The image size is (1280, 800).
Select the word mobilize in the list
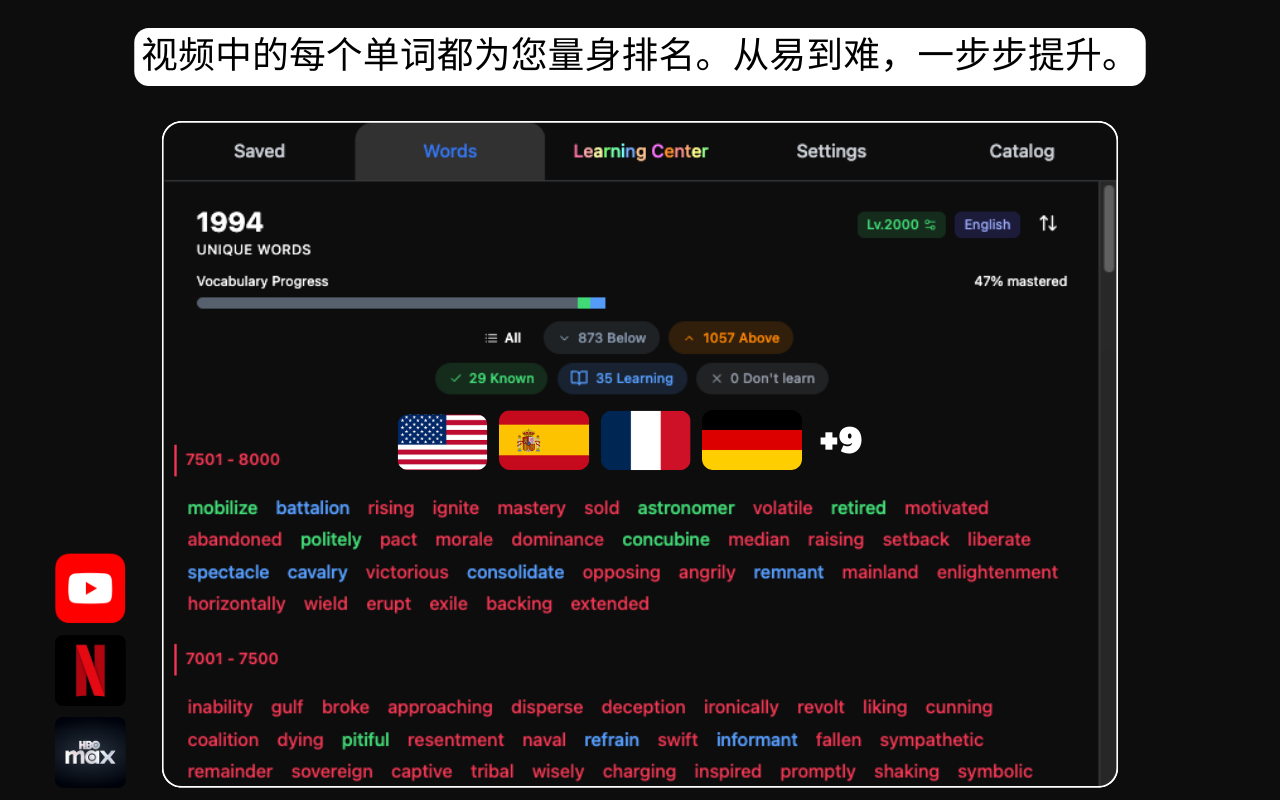(222, 507)
